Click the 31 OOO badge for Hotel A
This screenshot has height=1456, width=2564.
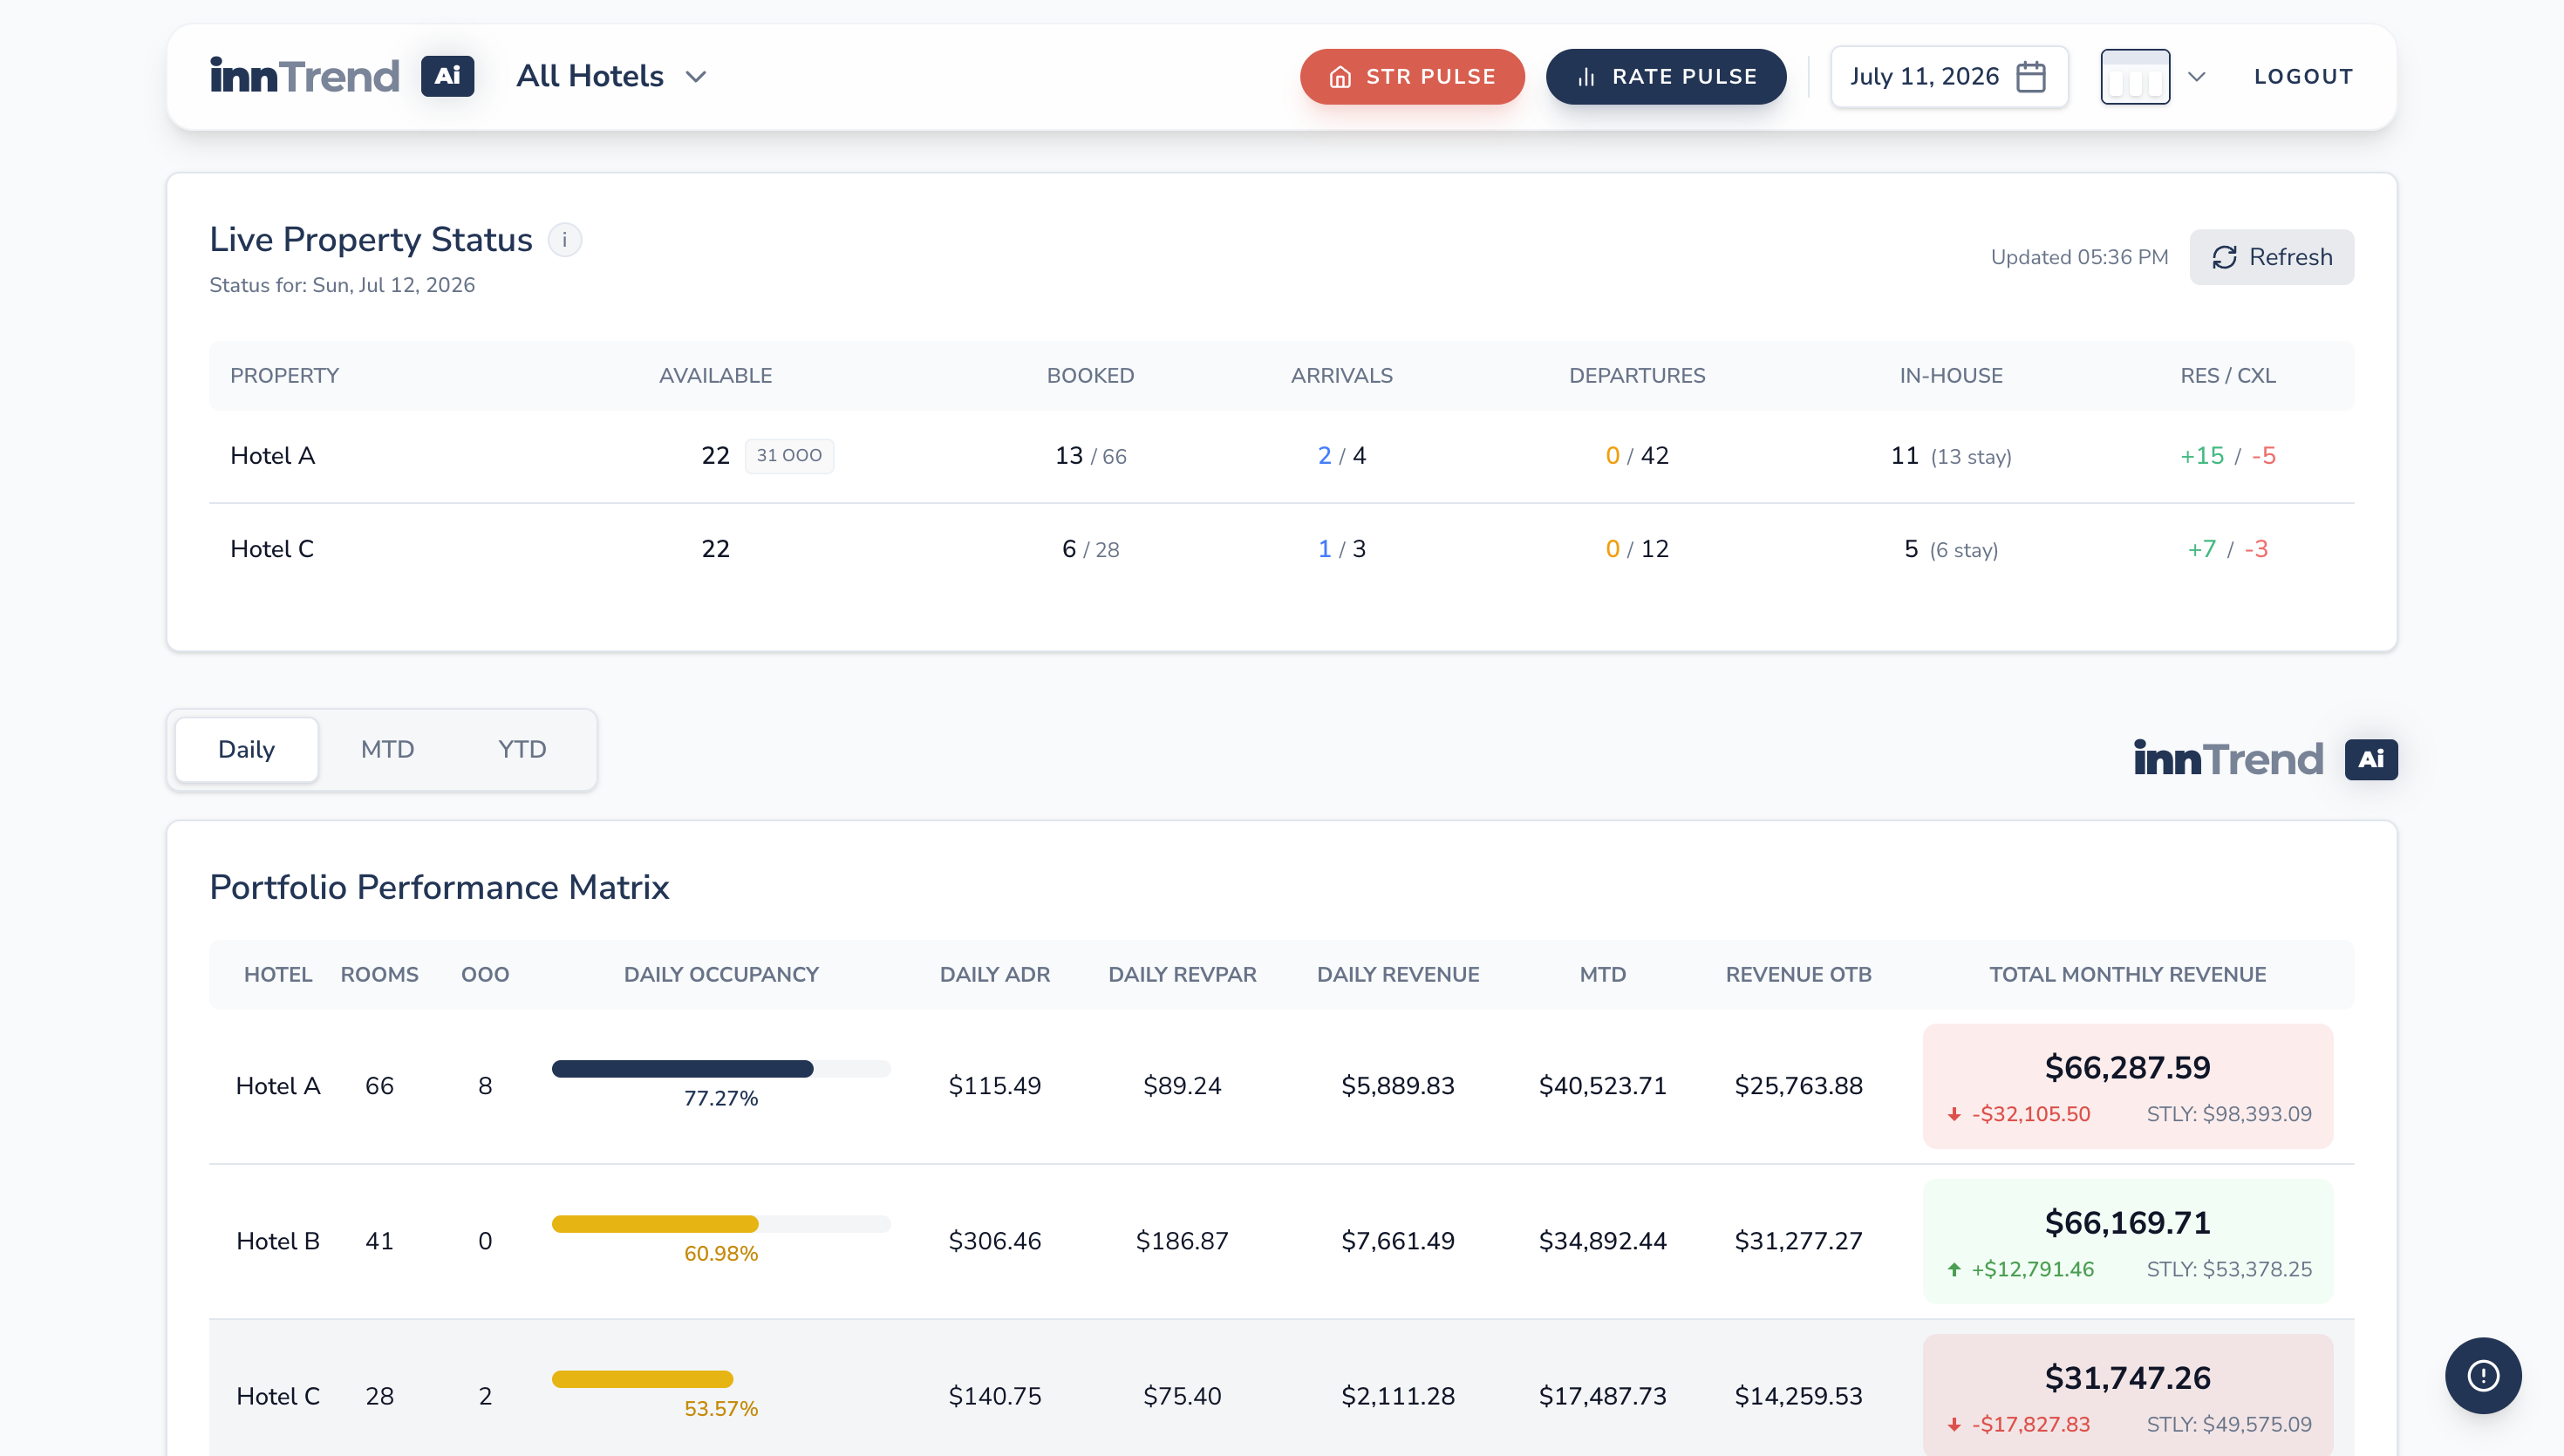[789, 455]
